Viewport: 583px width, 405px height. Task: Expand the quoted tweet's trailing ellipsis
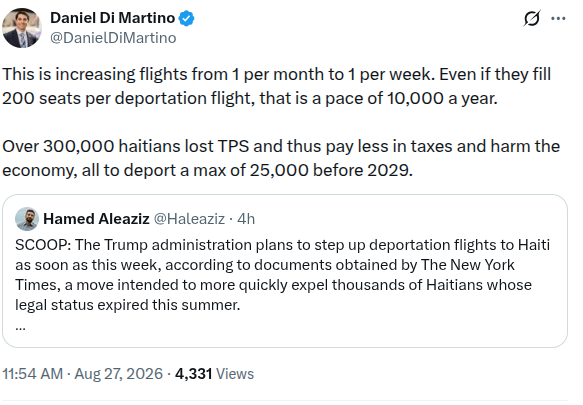point(20,327)
